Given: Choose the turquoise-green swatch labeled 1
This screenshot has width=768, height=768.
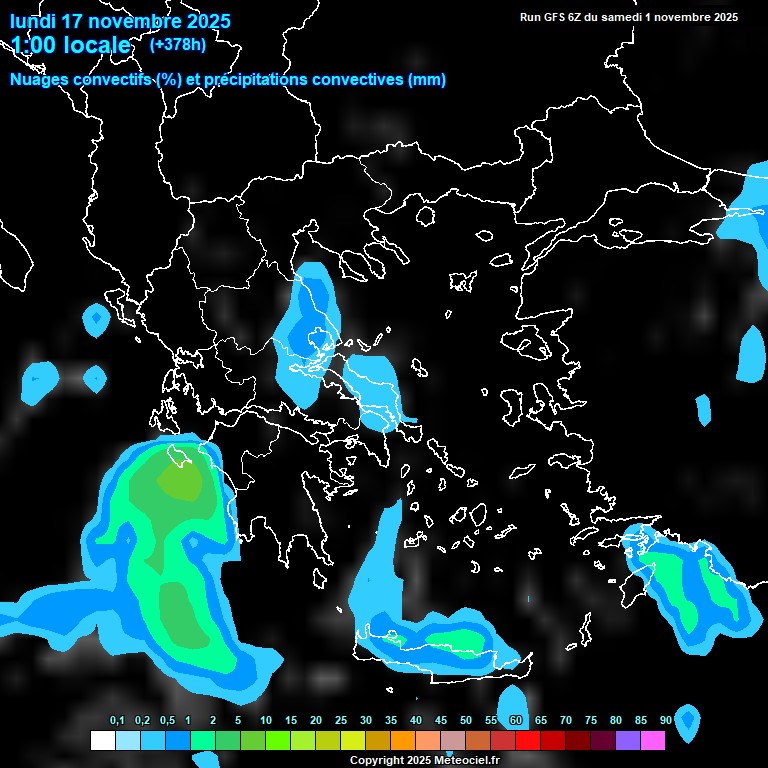Looking at the screenshot, I should click(x=202, y=740).
